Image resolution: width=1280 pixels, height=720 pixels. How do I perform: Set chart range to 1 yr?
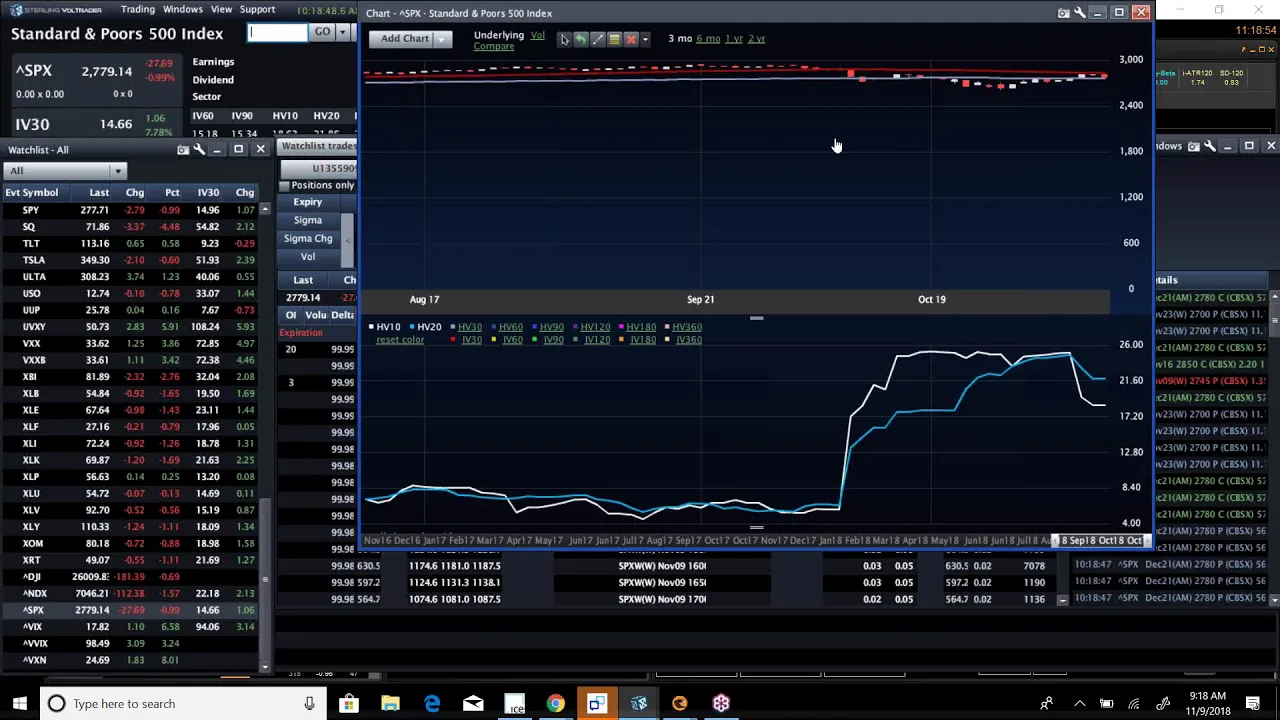pos(734,39)
